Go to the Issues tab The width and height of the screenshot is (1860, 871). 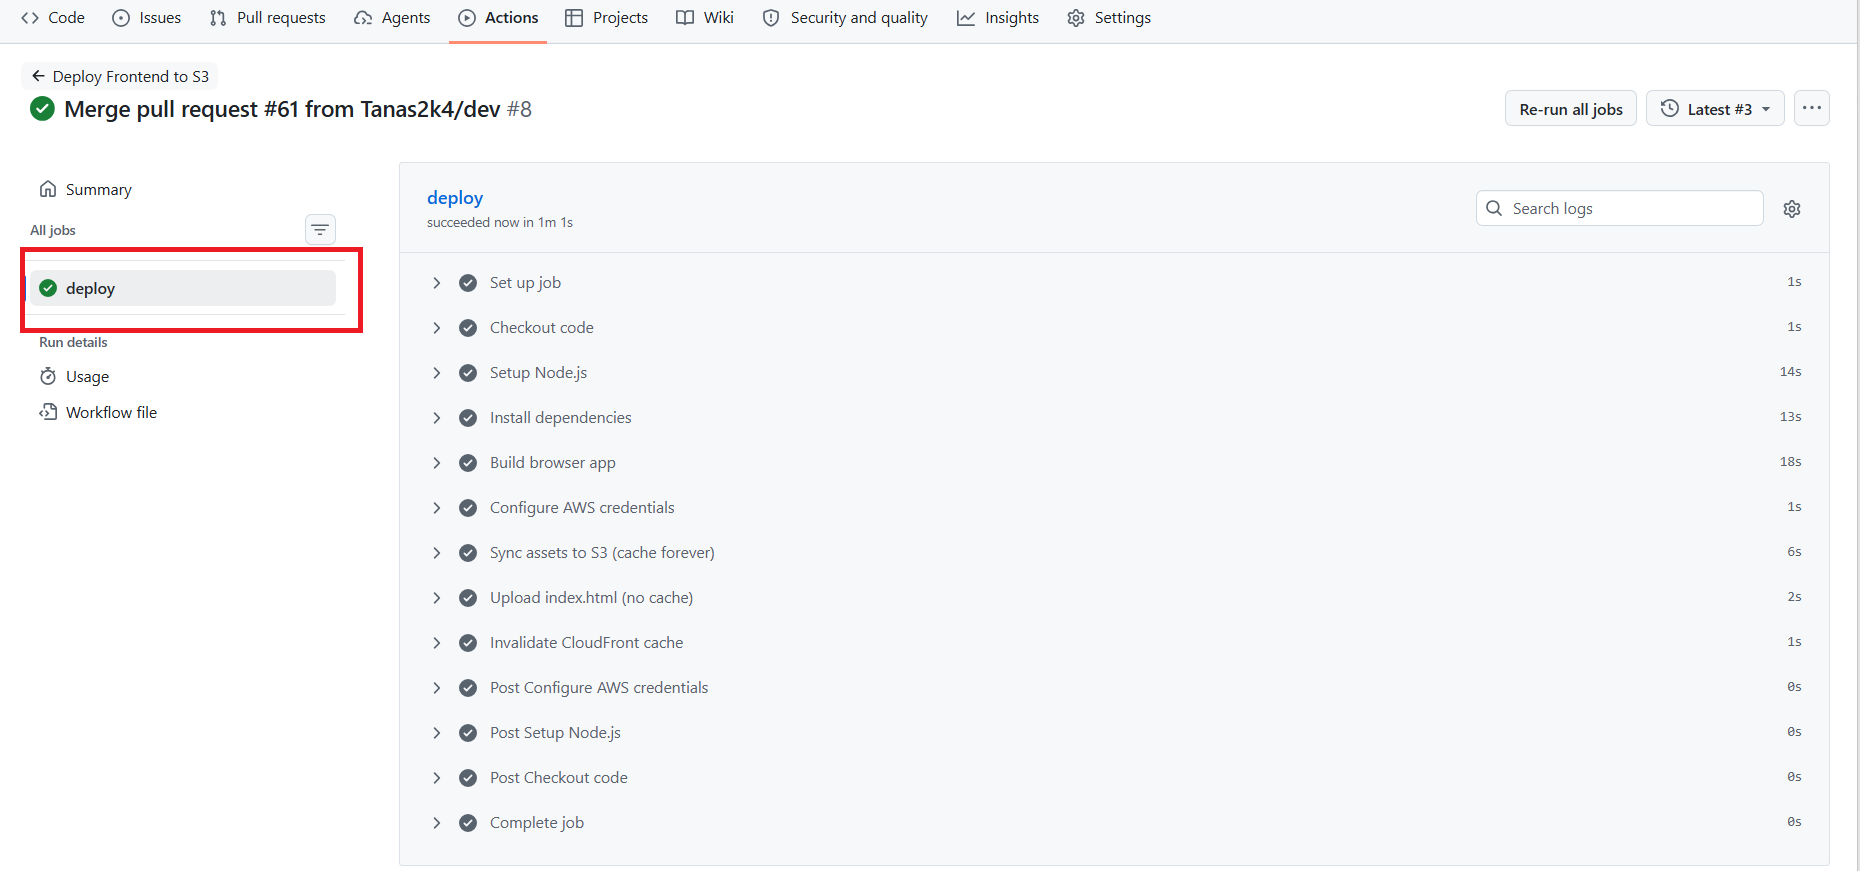point(147,18)
